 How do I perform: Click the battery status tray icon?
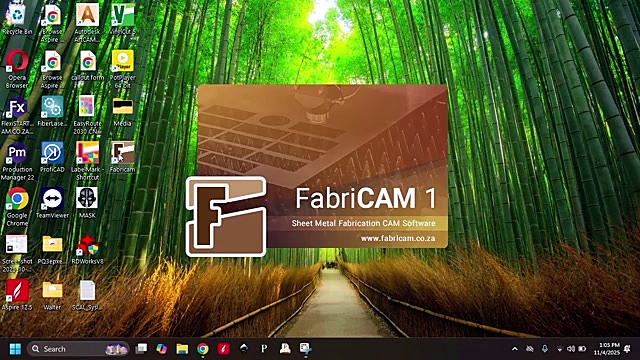pyautogui.click(x=582, y=349)
